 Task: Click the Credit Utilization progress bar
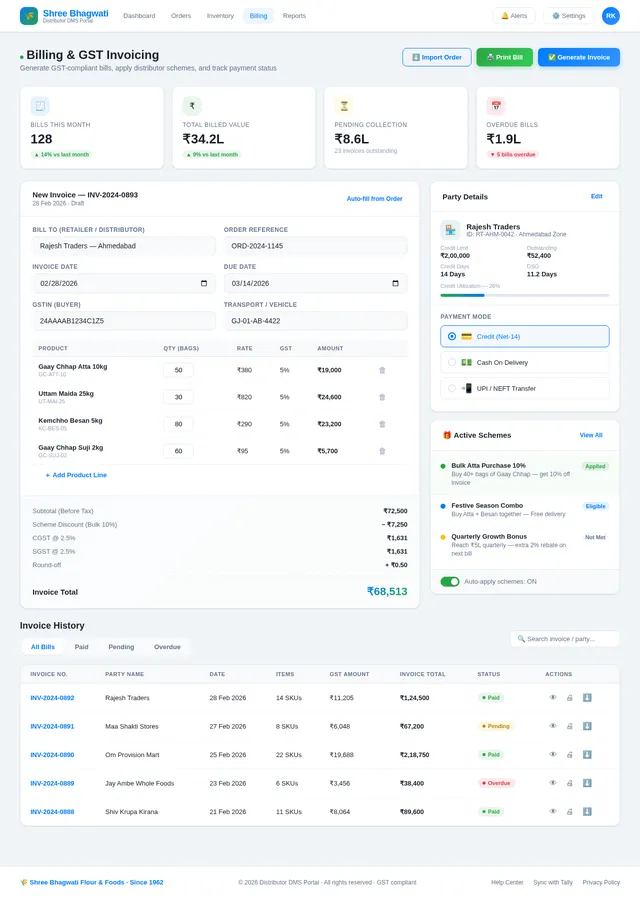(x=524, y=296)
